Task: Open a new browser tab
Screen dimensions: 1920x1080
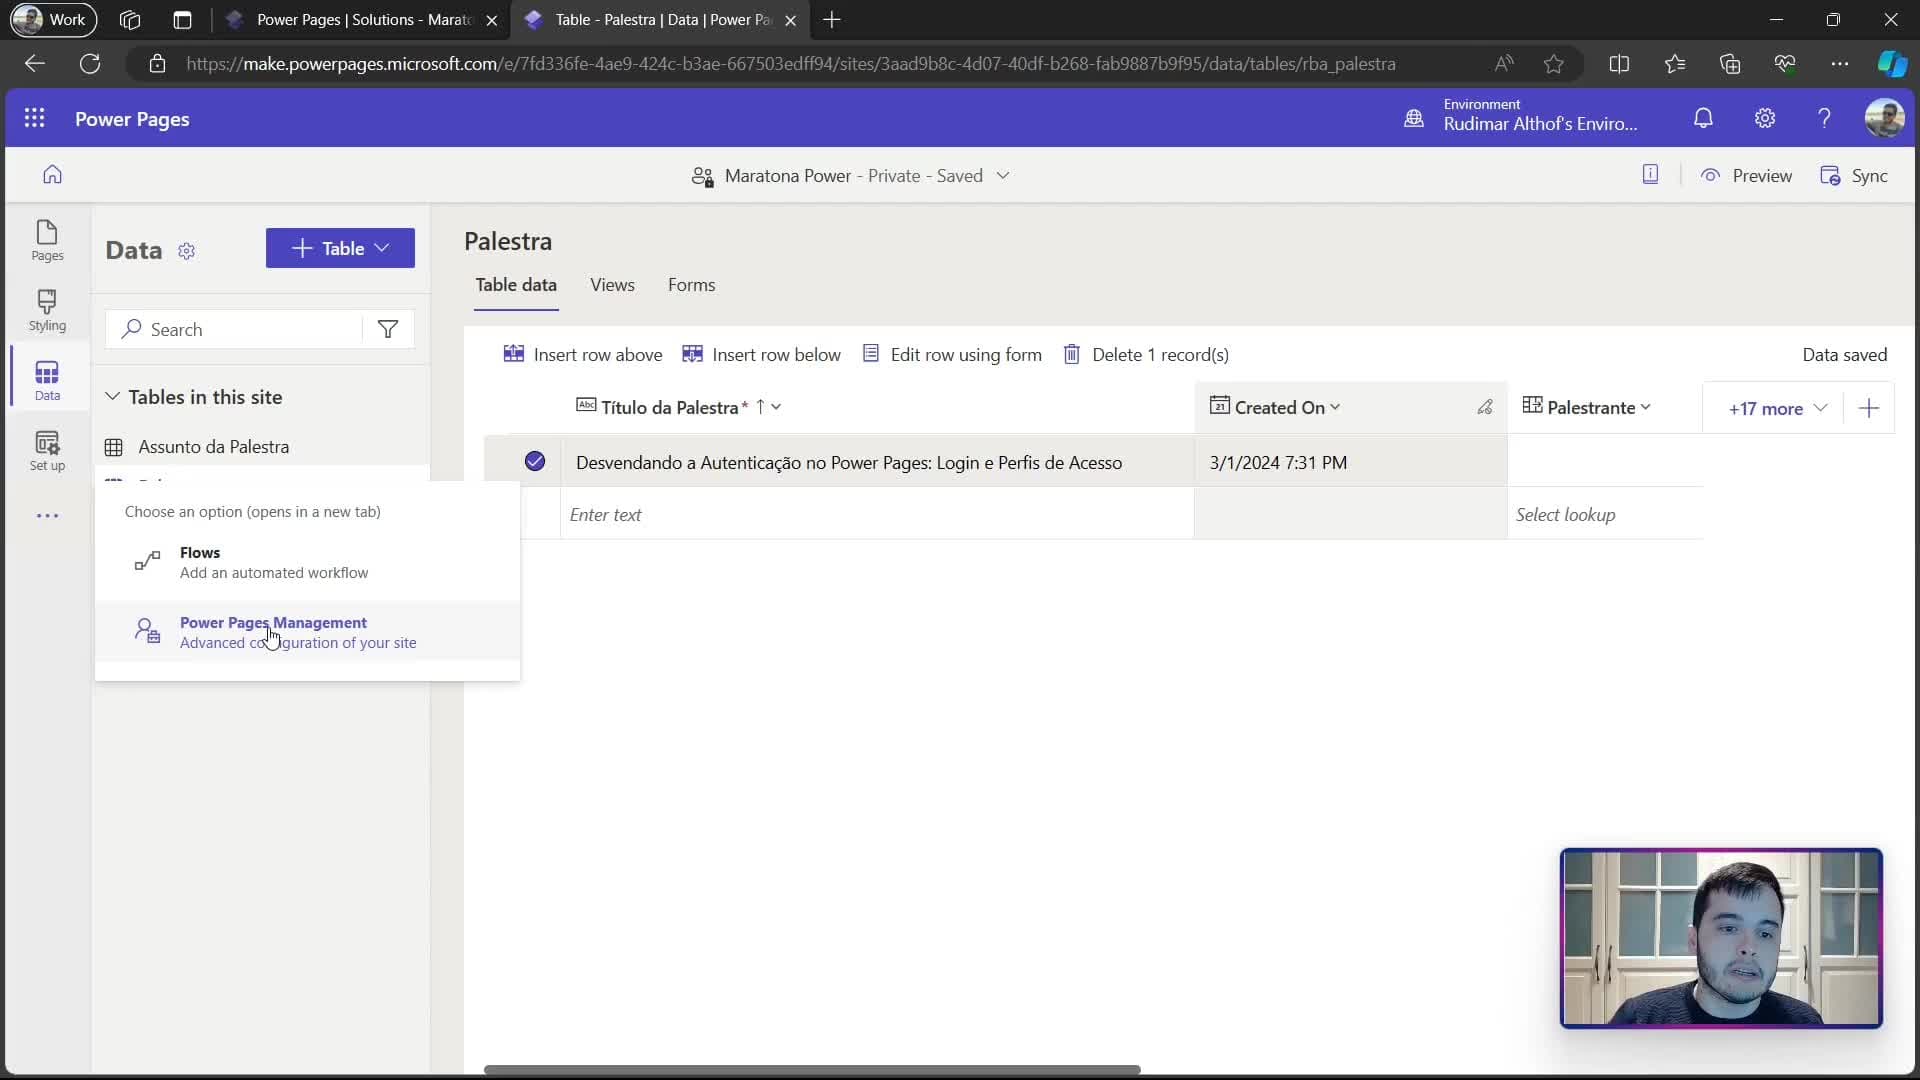Action: pyautogui.click(x=831, y=20)
